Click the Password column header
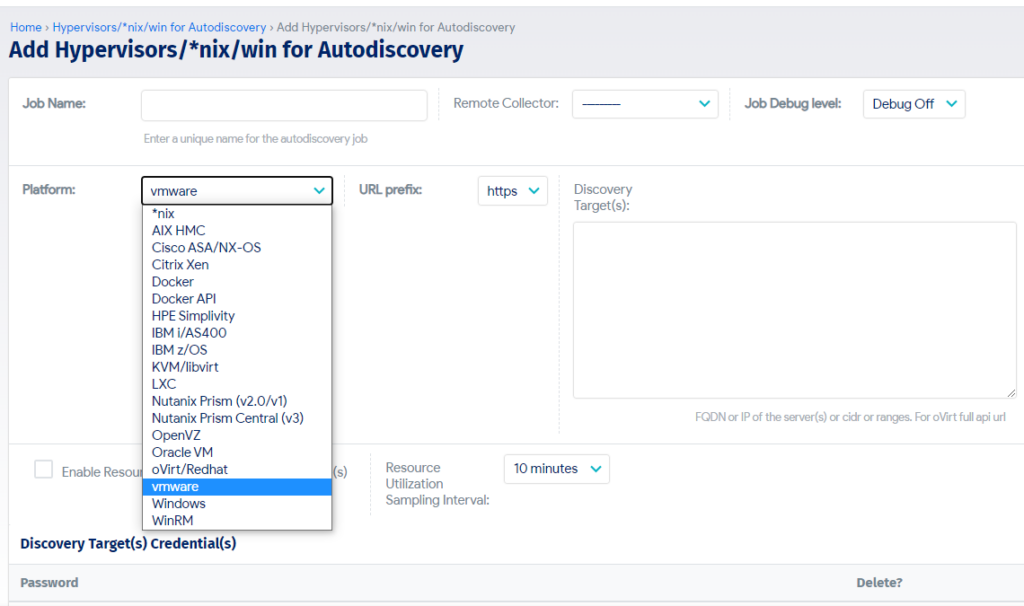Viewport: 1024px width, 606px height. [x=49, y=582]
